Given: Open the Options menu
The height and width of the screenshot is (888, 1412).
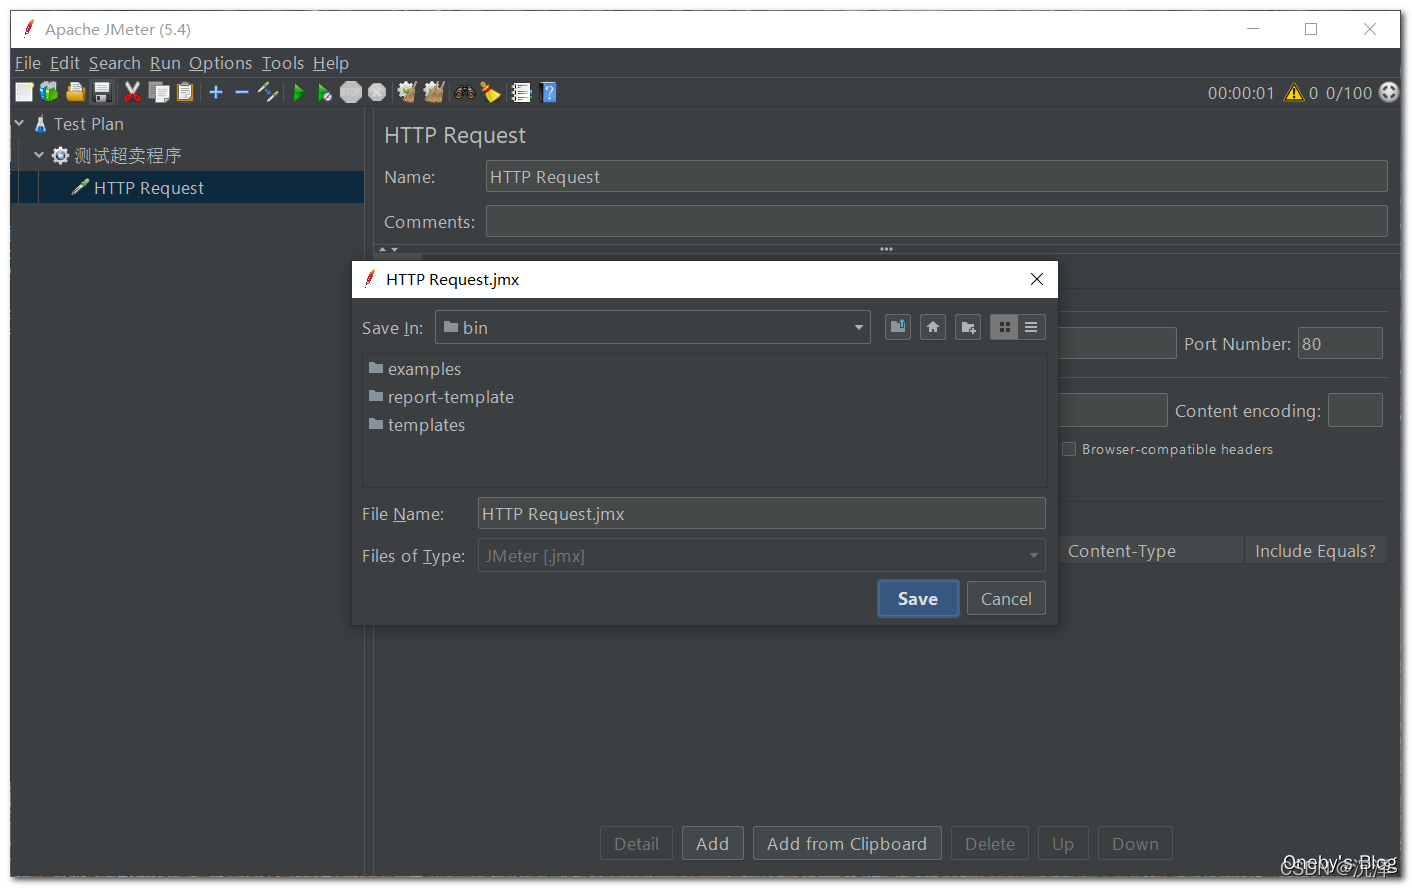Looking at the screenshot, I should pyautogui.click(x=221, y=63).
